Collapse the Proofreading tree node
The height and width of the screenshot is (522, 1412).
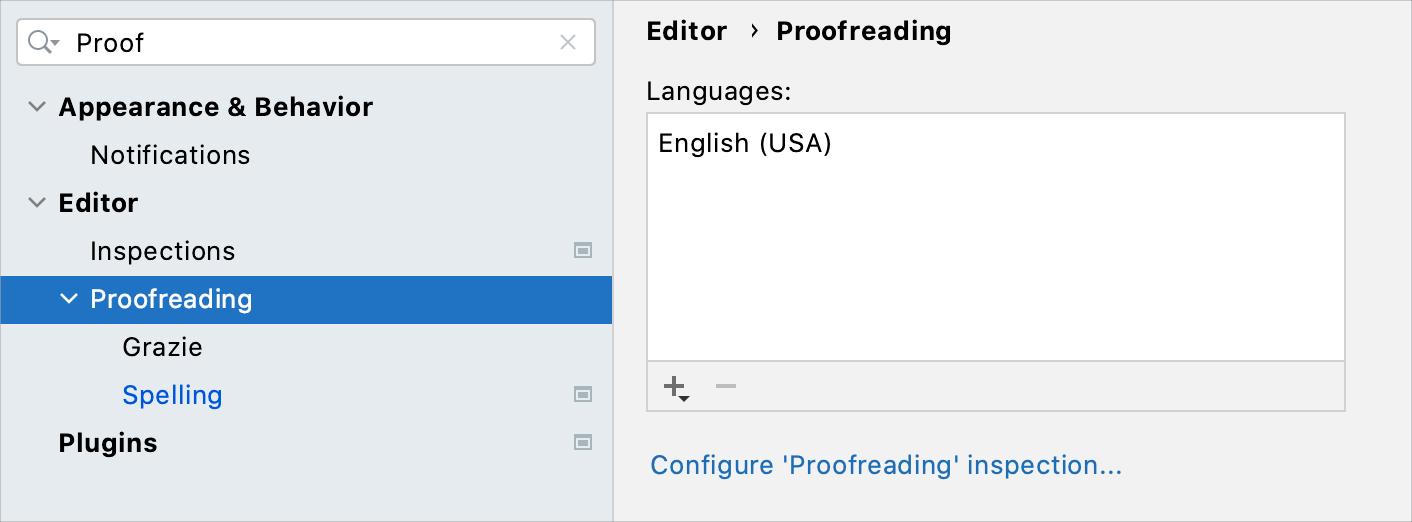tap(69, 299)
